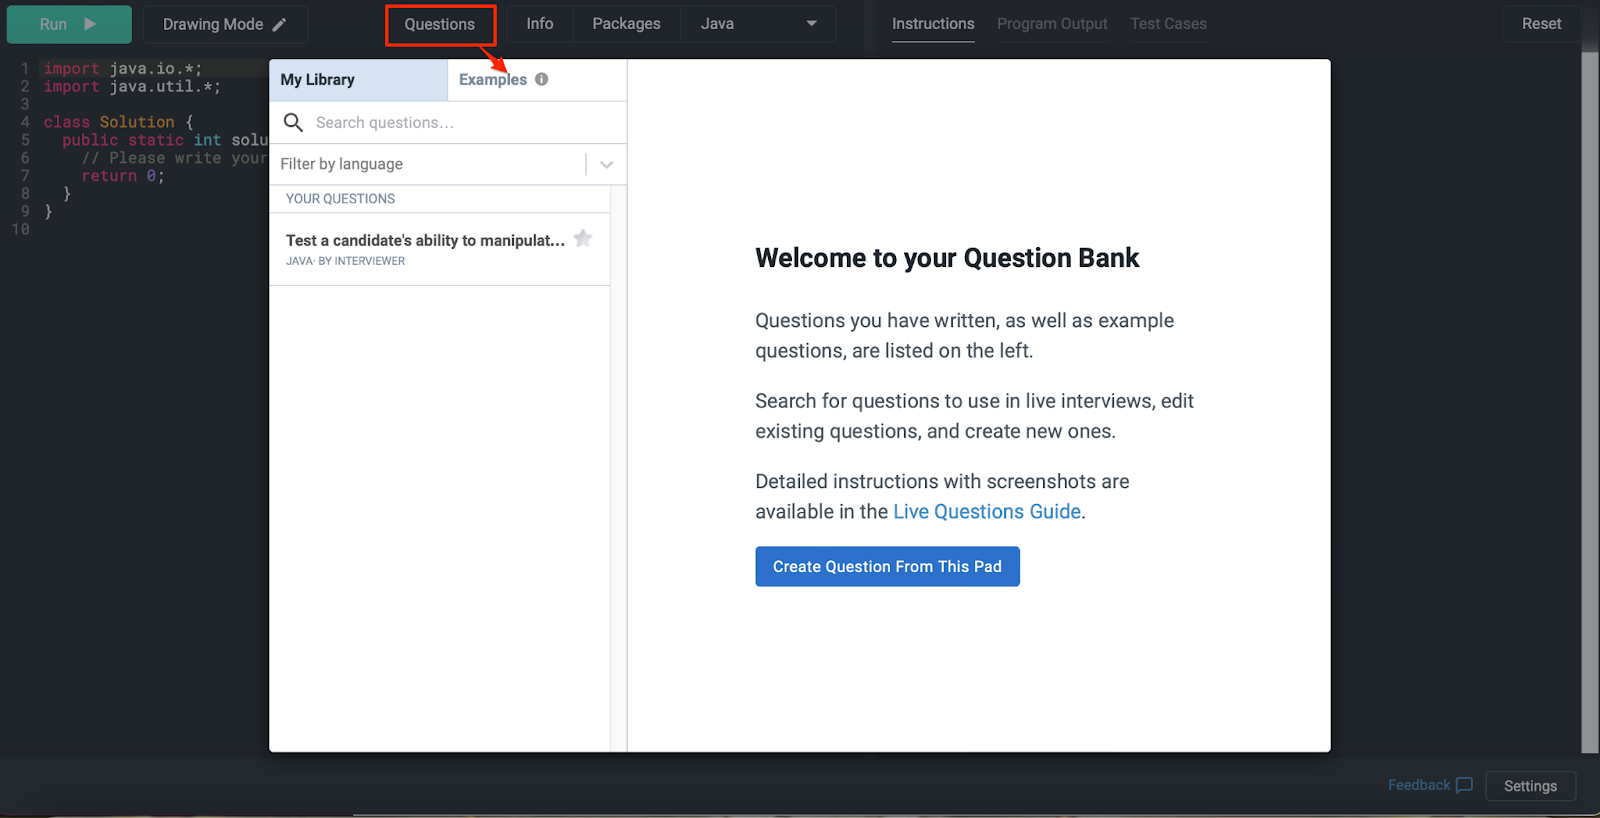
Task: Open the Packages menu
Action: coord(626,24)
